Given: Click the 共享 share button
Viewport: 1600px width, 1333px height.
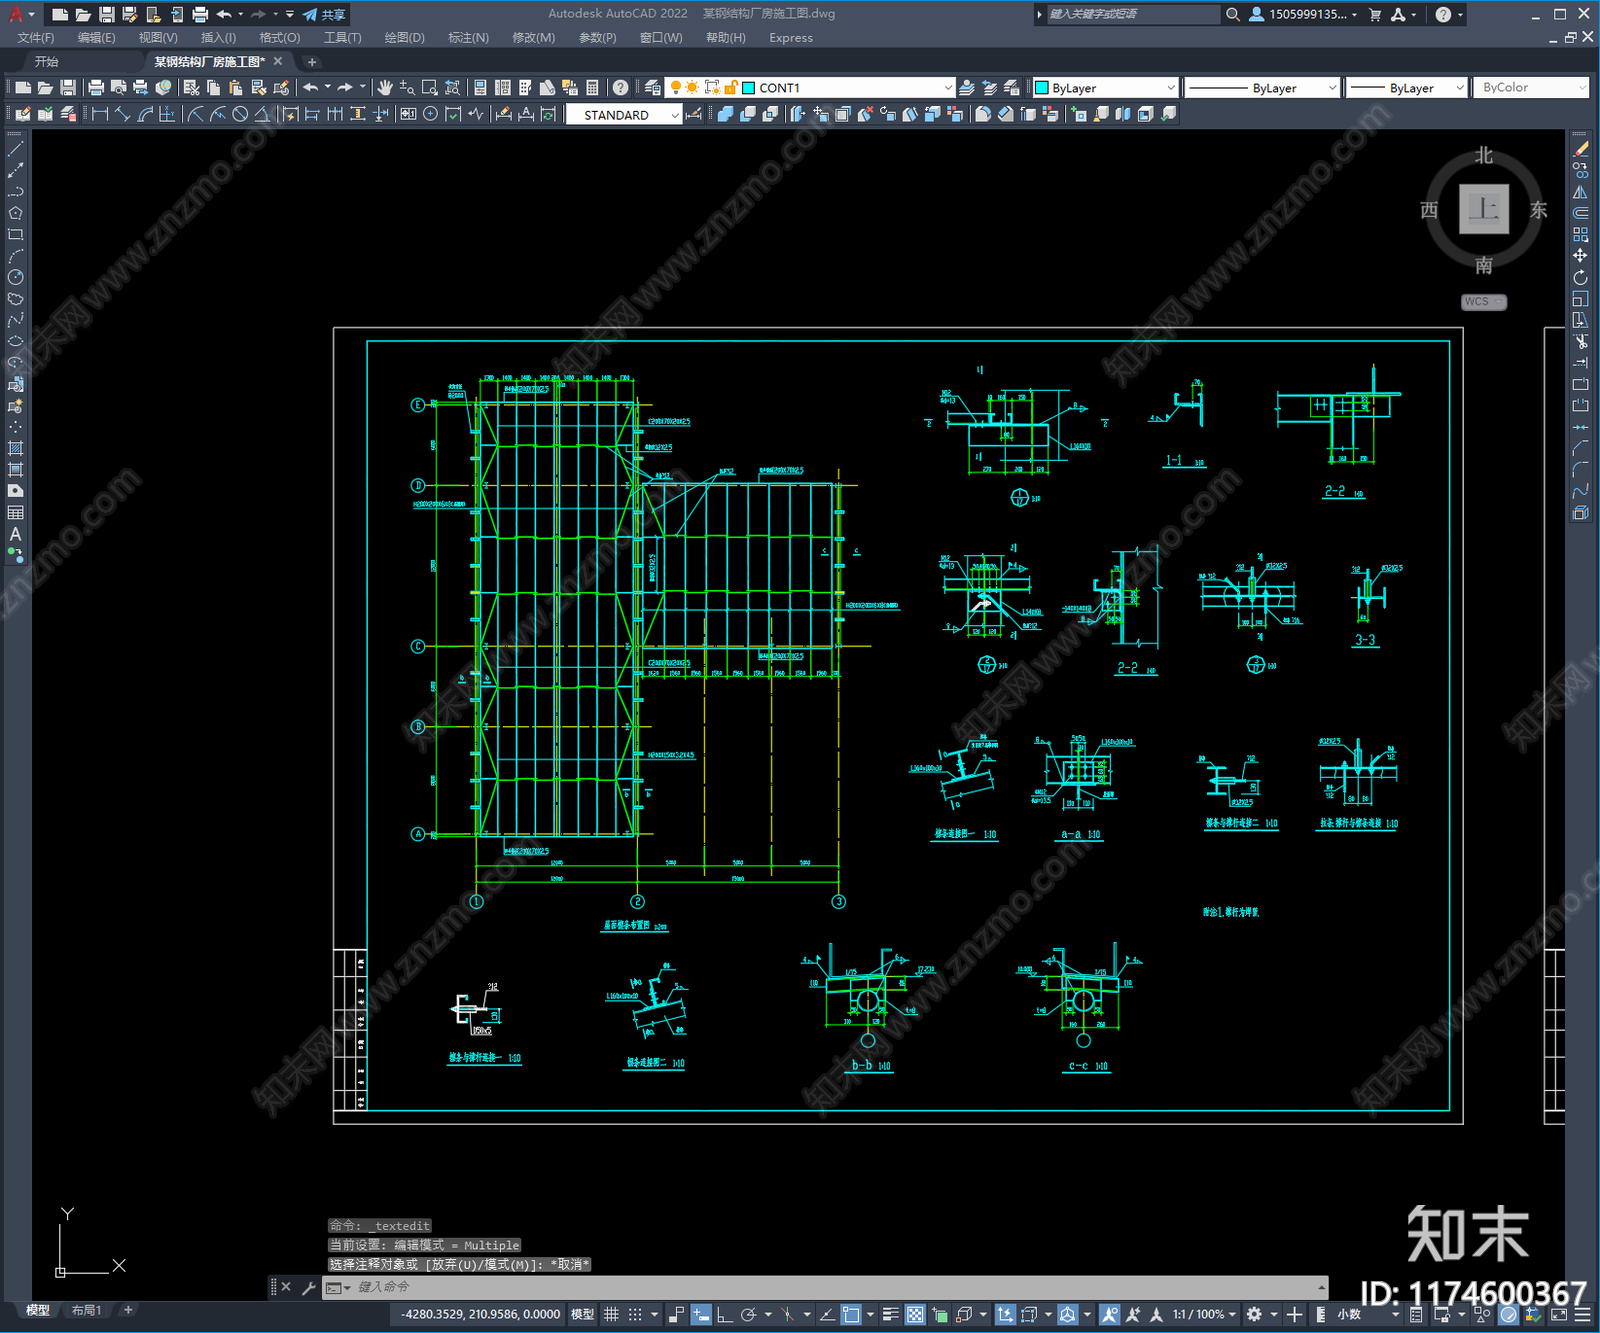Looking at the screenshot, I should (324, 14).
